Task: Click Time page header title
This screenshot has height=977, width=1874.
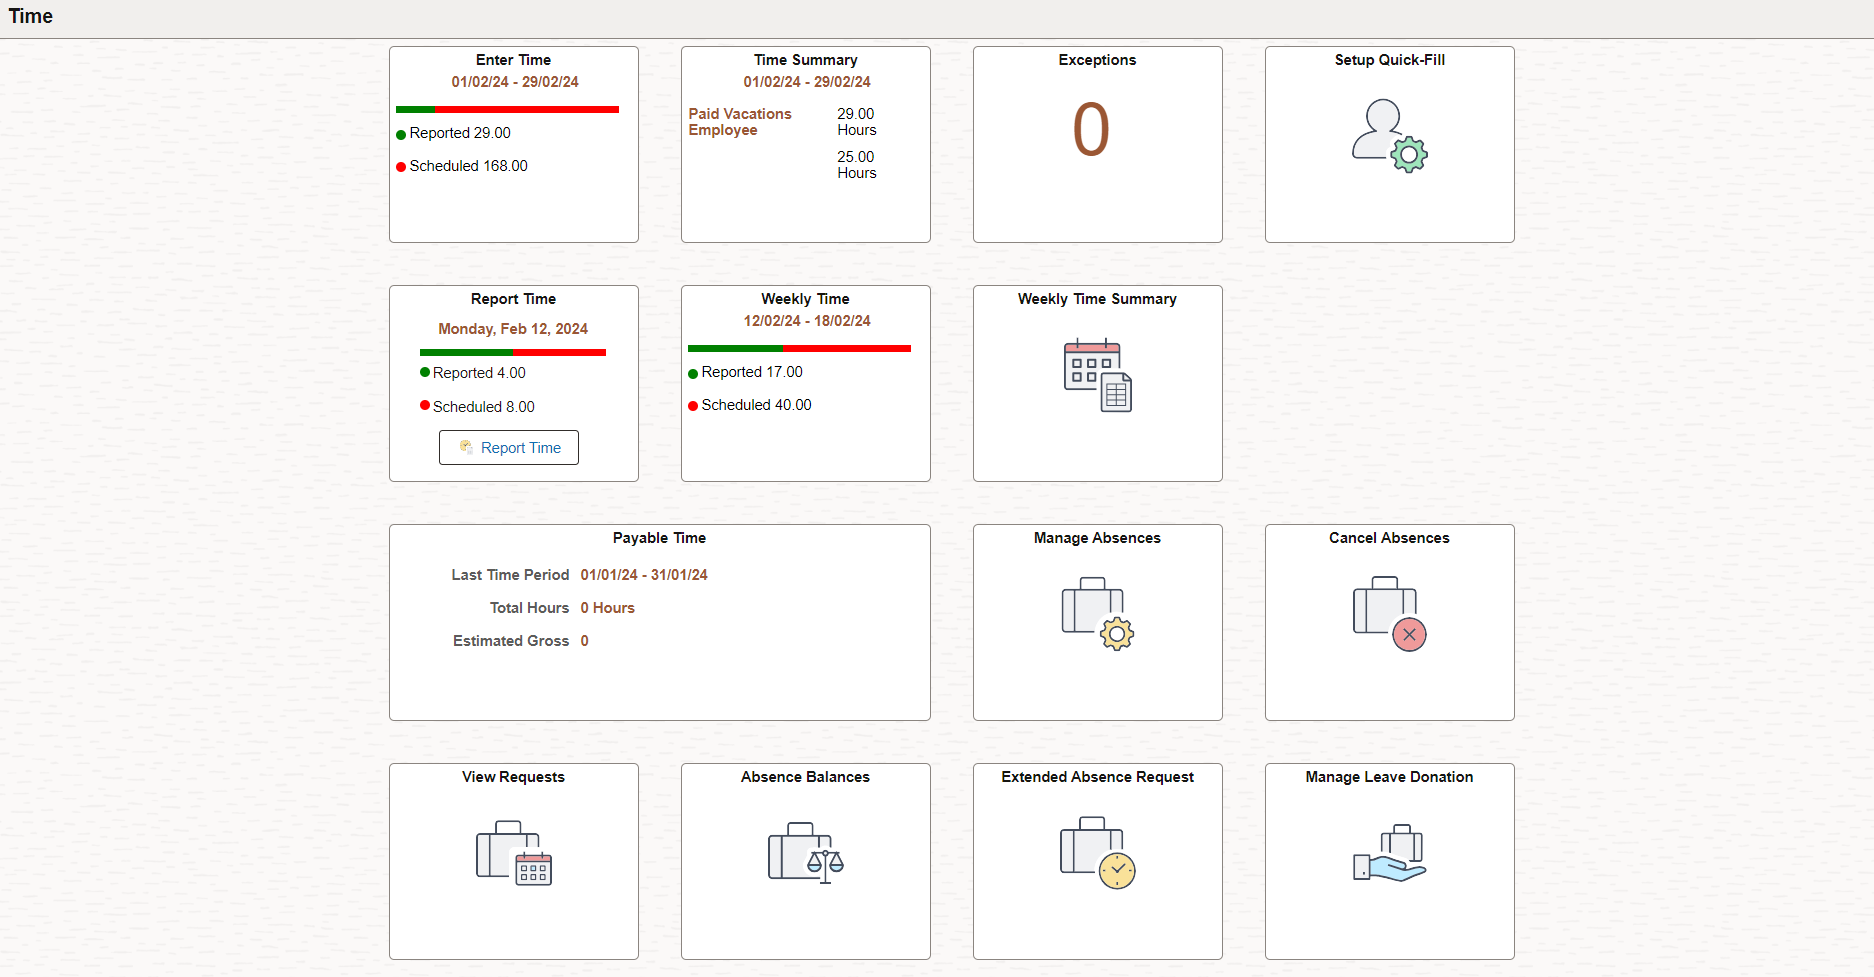Action: click(x=31, y=16)
